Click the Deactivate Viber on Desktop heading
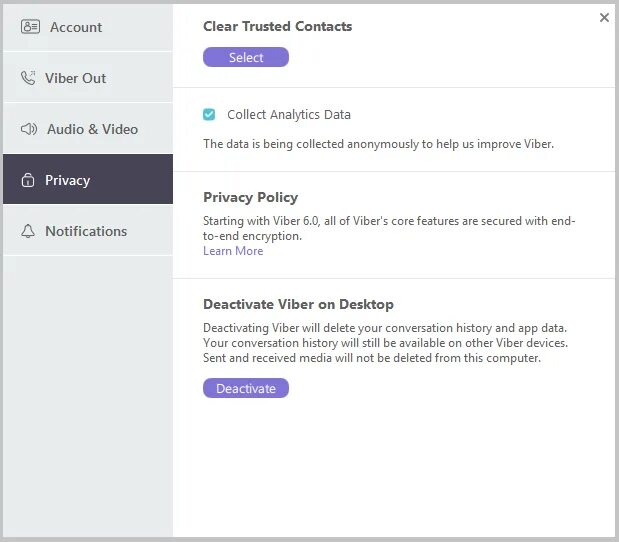The image size is (619, 542). tap(298, 304)
